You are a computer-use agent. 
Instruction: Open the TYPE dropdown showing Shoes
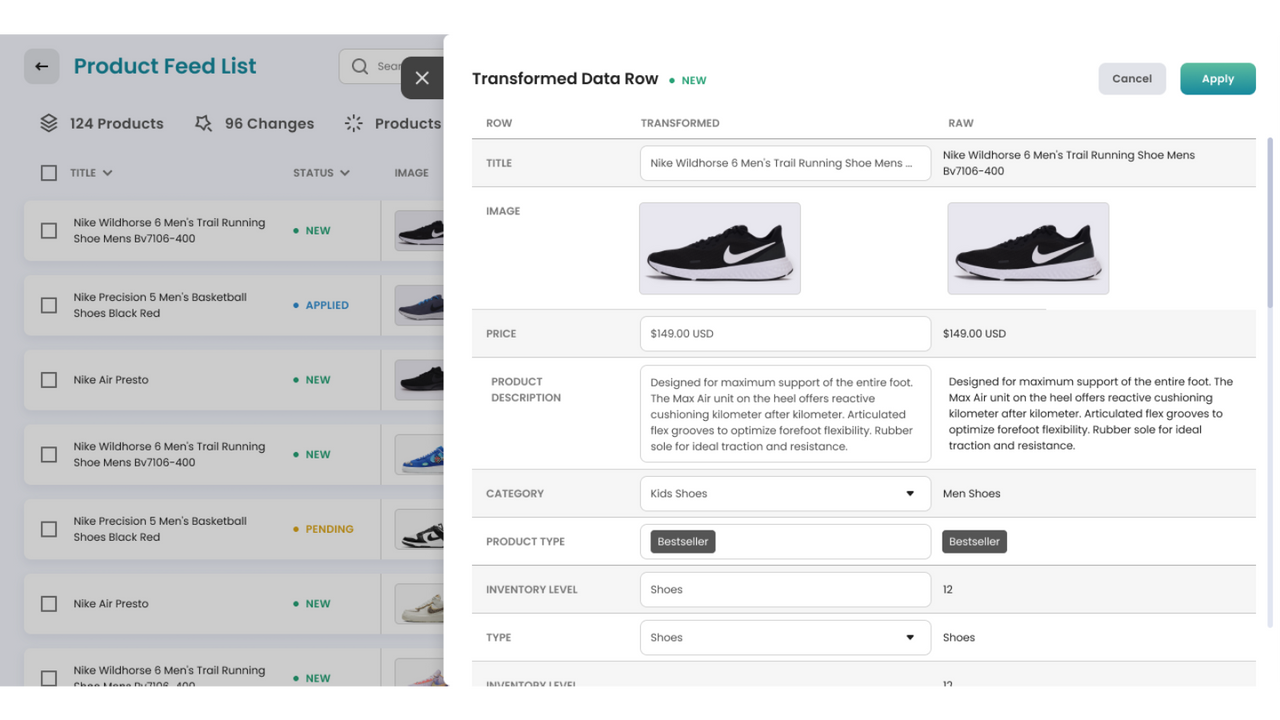pyautogui.click(x=785, y=637)
